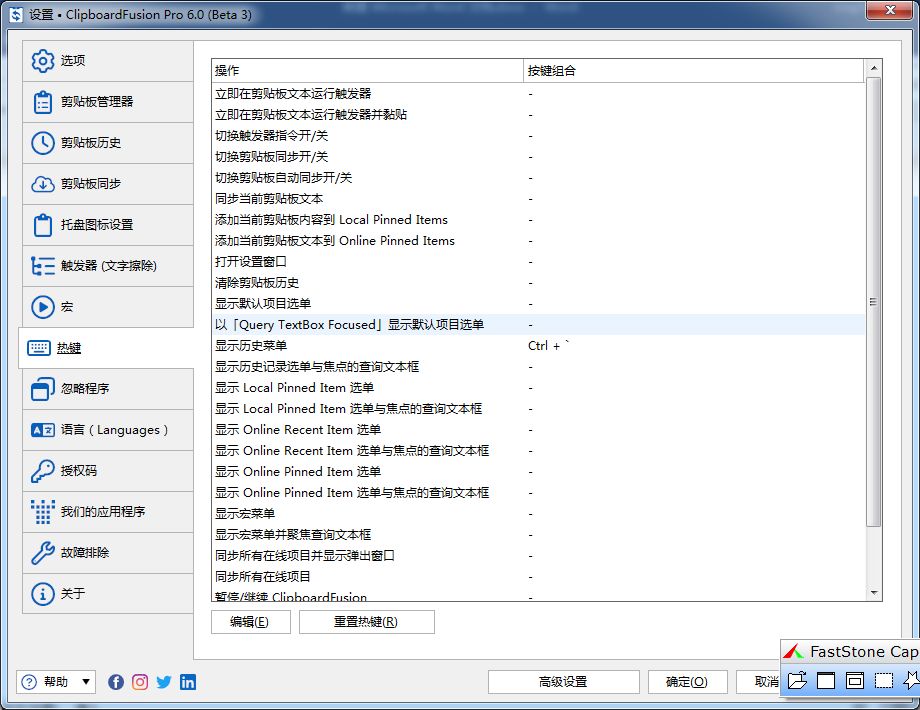Select the 剪贴板同步 cloud icon
The width and height of the screenshot is (920, 710).
[43, 184]
